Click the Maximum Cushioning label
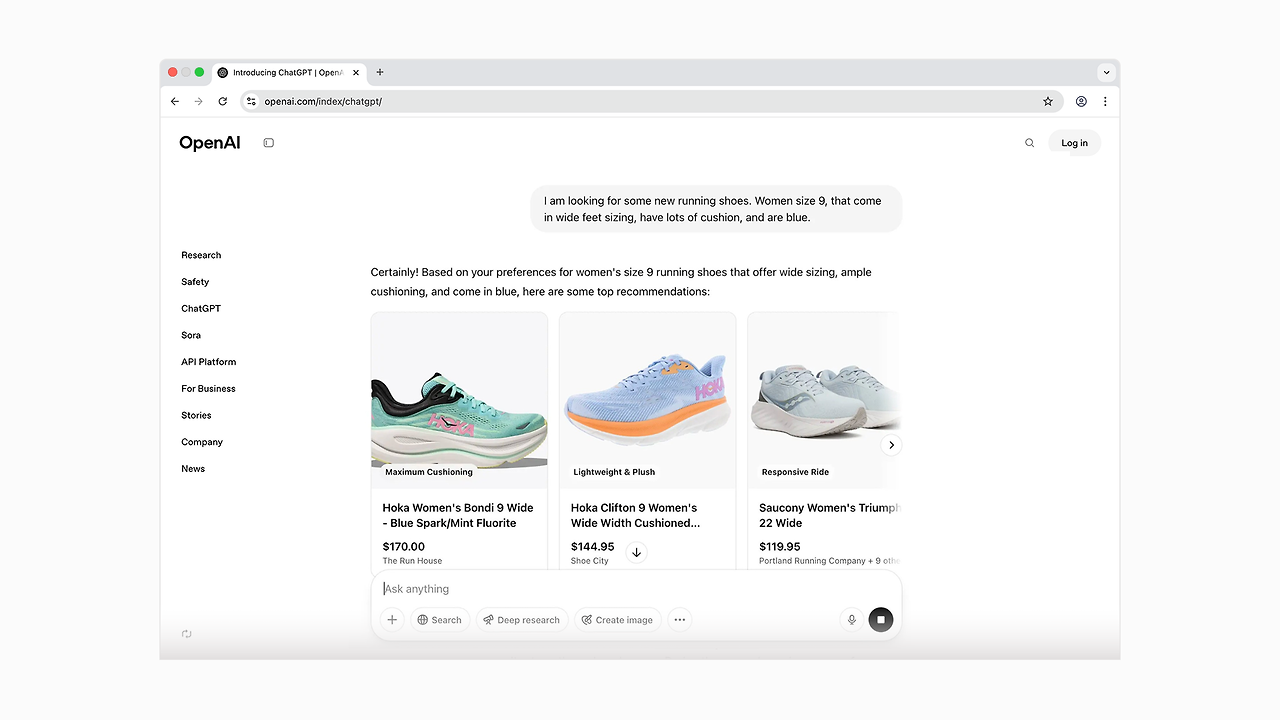The image size is (1280, 720). (429, 472)
